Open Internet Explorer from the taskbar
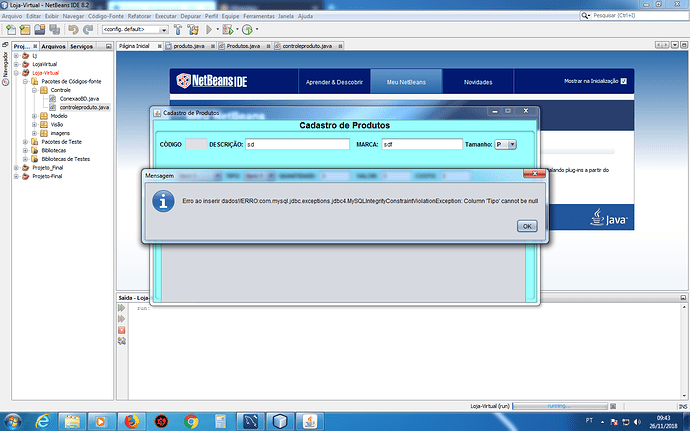Image resolution: width=690 pixels, height=431 pixels. click(43, 421)
